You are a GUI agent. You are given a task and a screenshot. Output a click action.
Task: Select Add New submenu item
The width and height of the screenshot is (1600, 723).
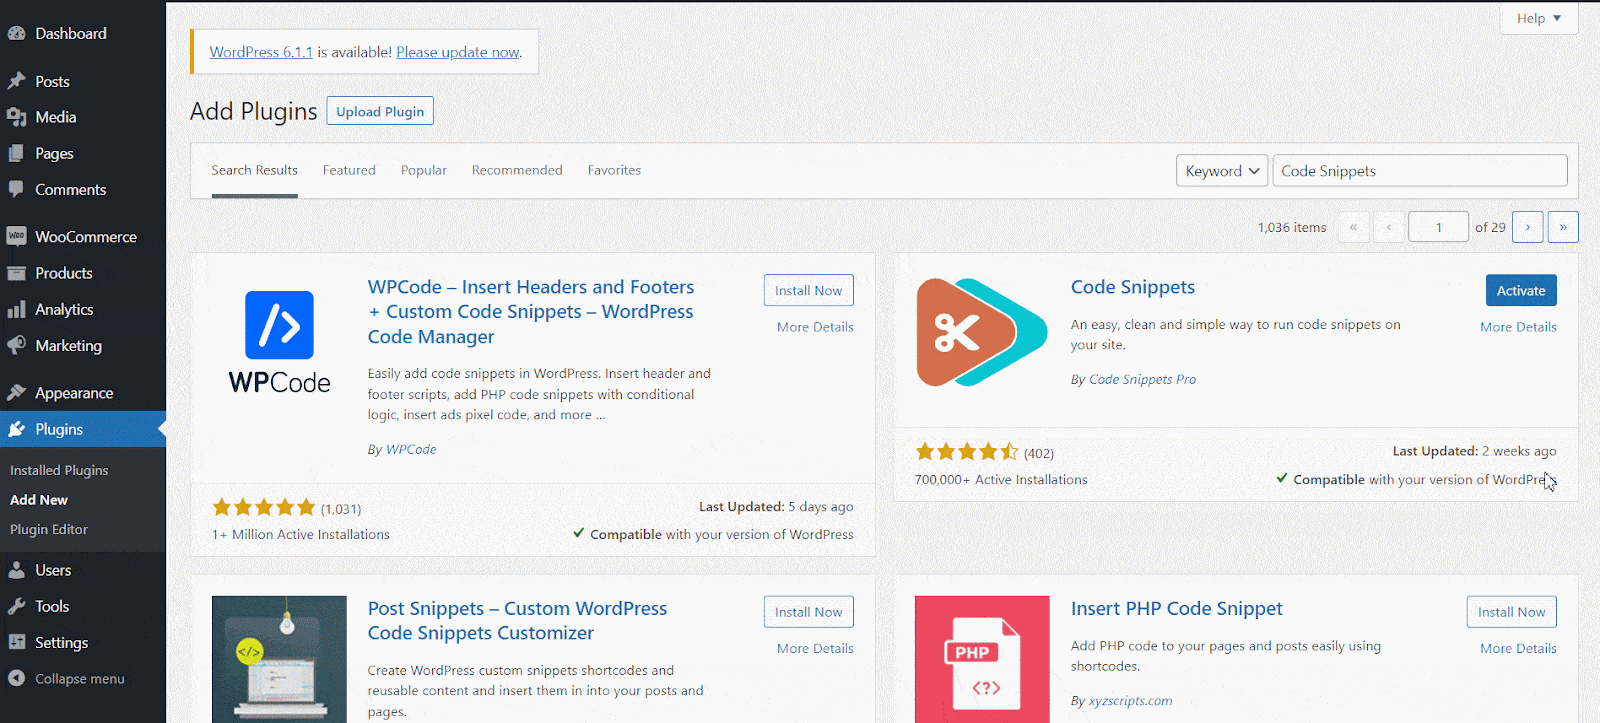39,500
